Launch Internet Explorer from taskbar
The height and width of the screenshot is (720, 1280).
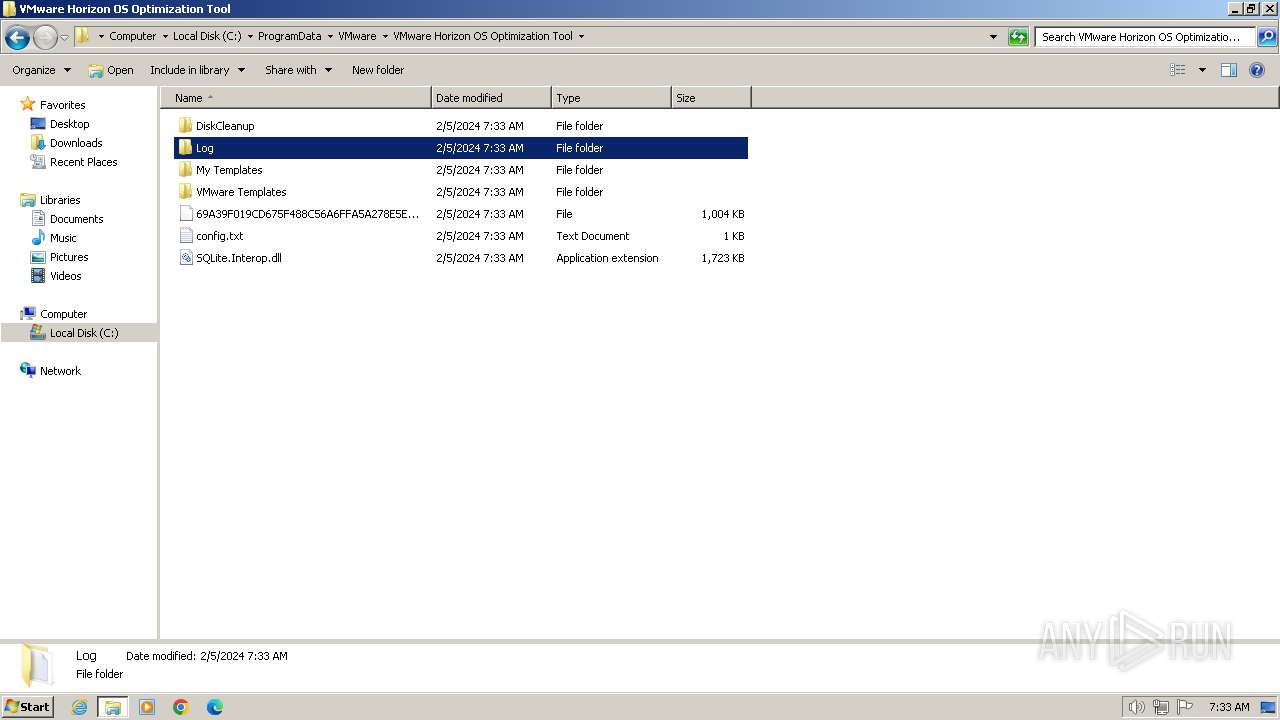click(79, 707)
